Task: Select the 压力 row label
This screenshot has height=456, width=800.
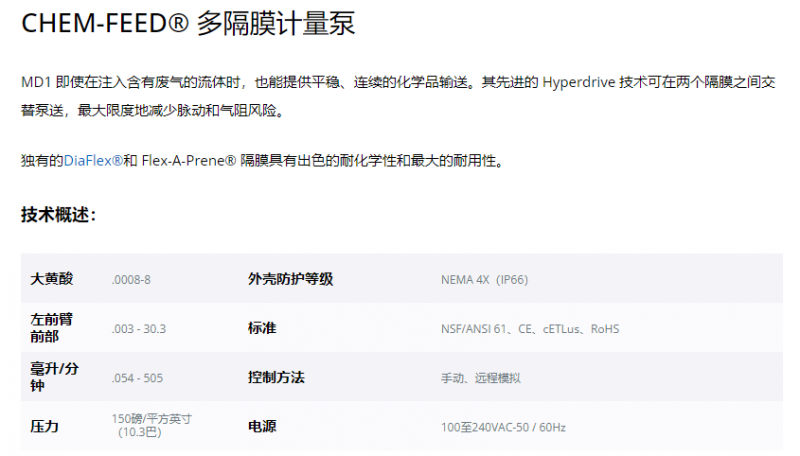Action: (45, 426)
